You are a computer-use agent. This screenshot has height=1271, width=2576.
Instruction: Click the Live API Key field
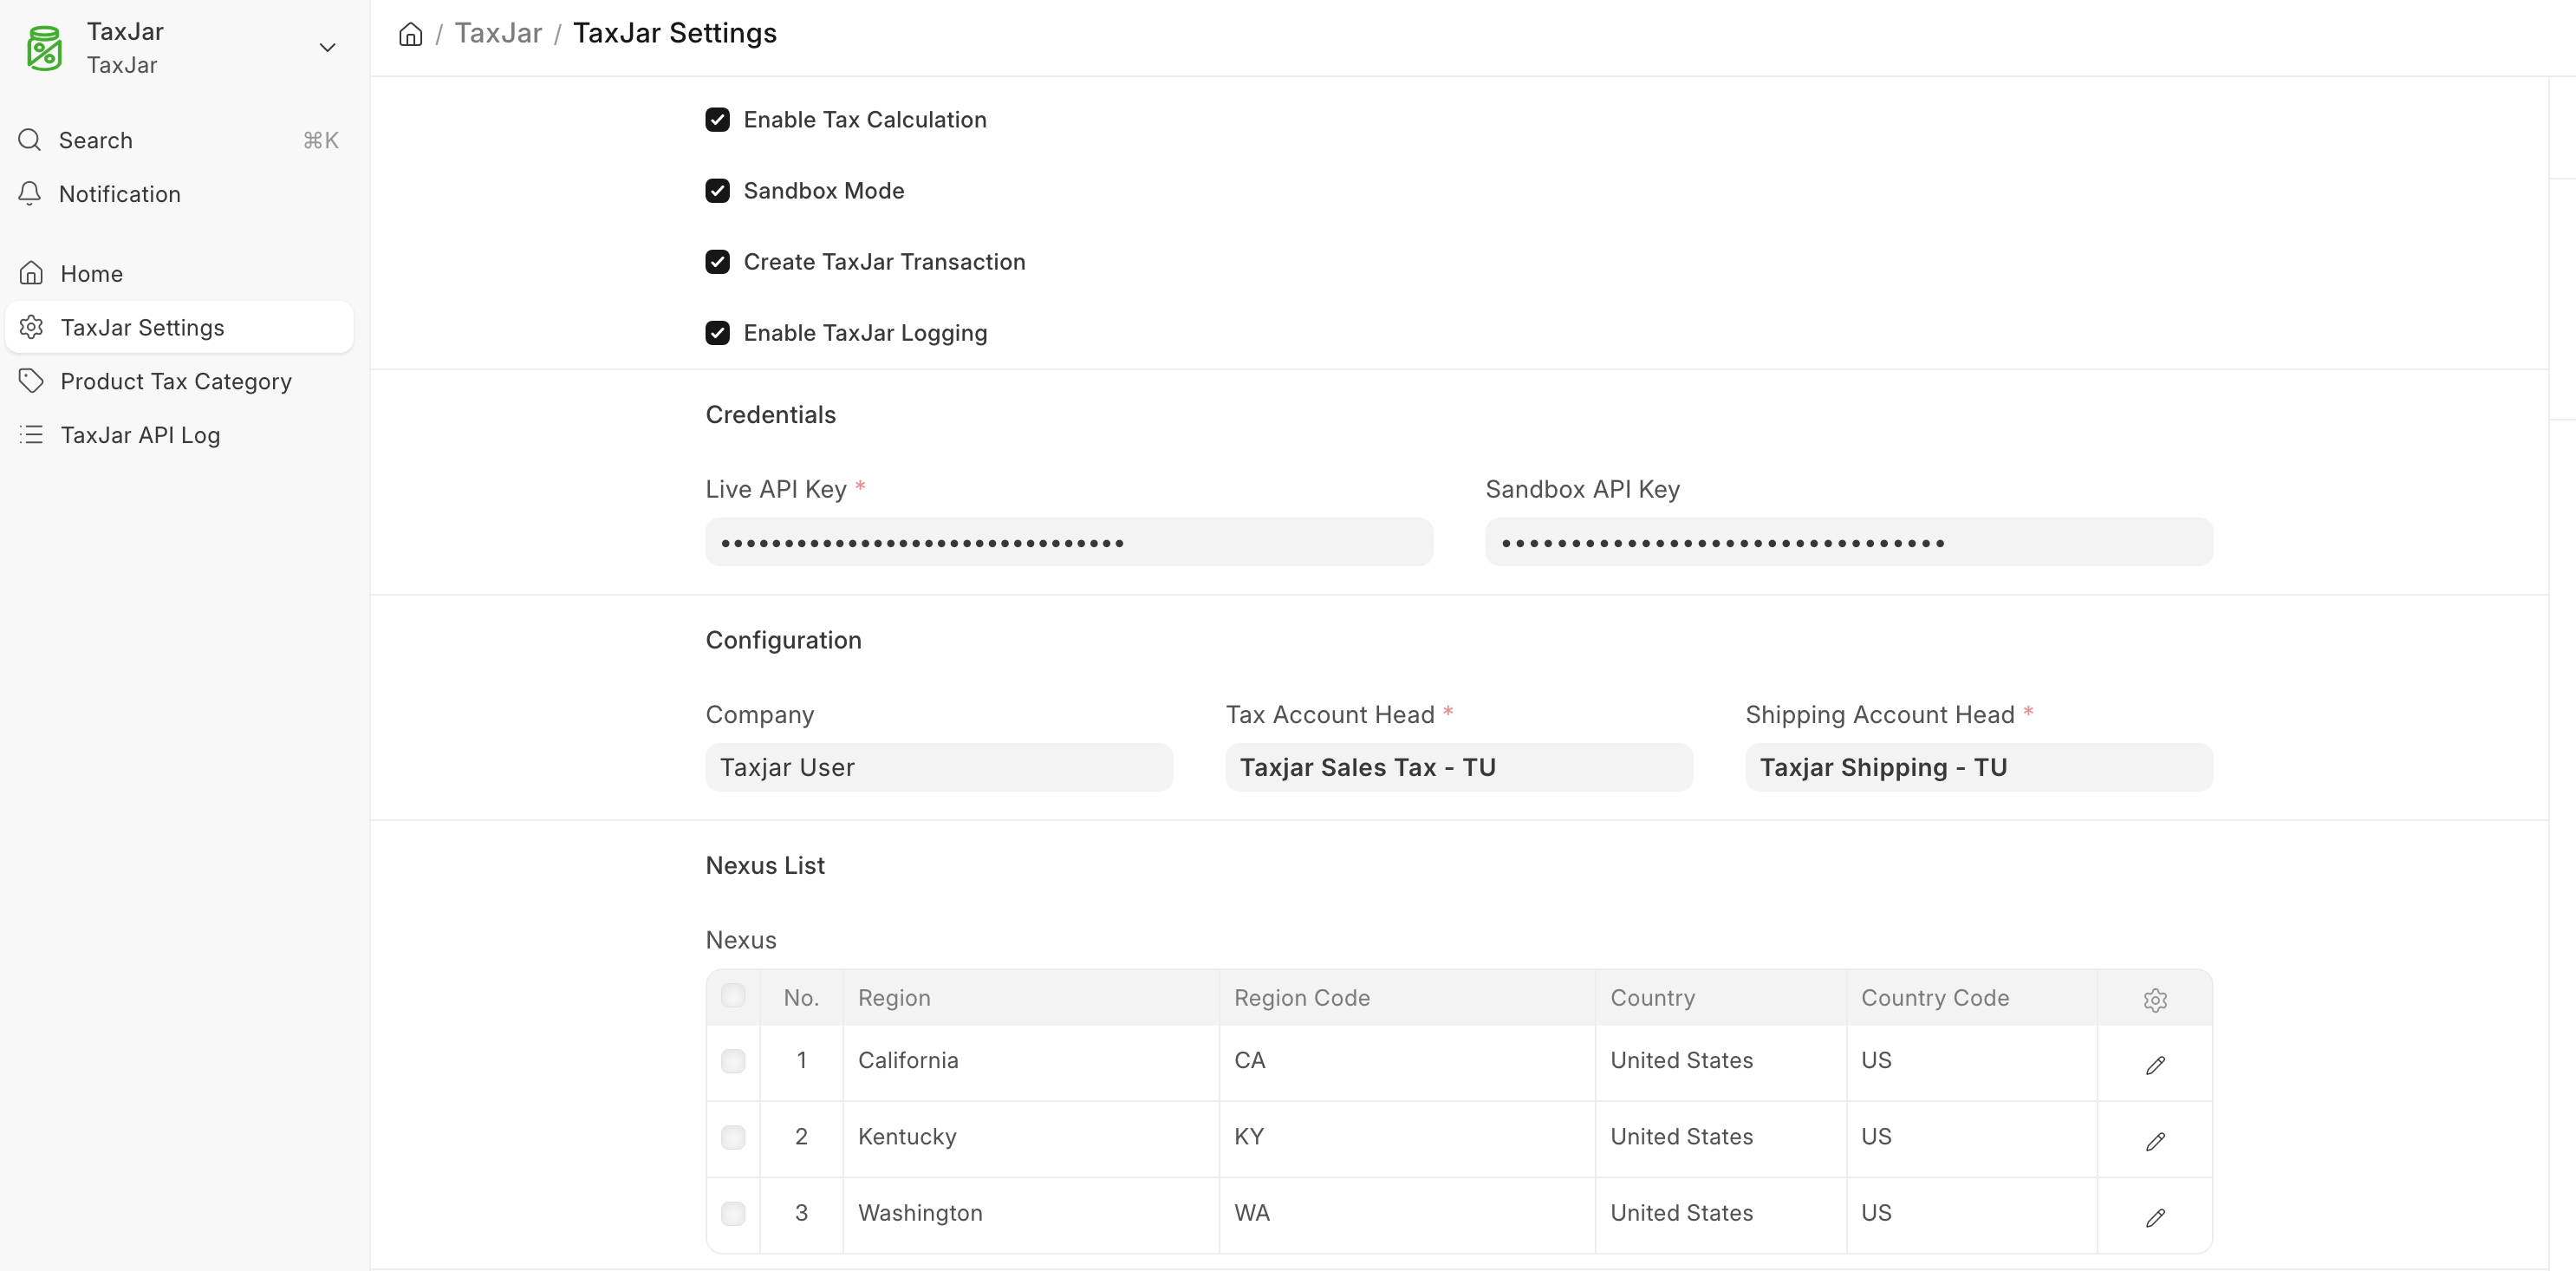pyautogui.click(x=1069, y=542)
